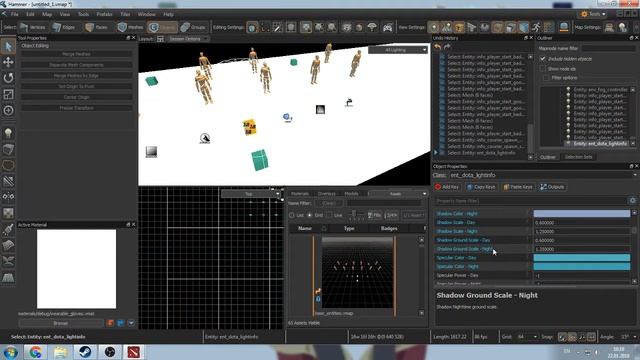Viewport: 640px width, 360px height.
Task: Open Class ent_dota_lightinfo dropdown
Action: (543, 175)
